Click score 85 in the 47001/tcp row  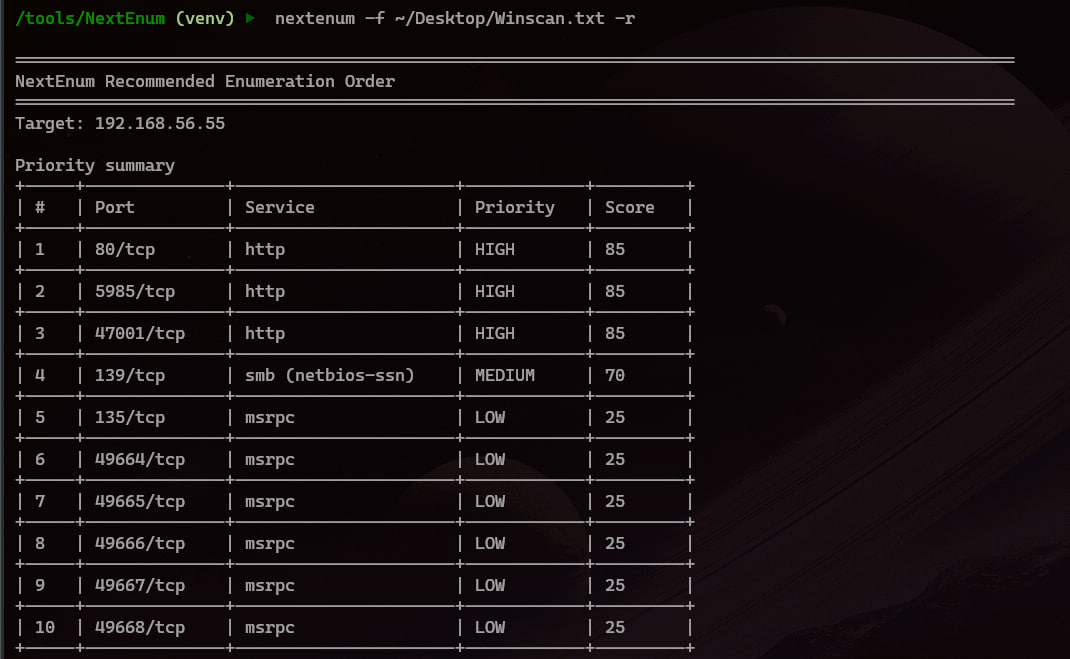[615, 334]
